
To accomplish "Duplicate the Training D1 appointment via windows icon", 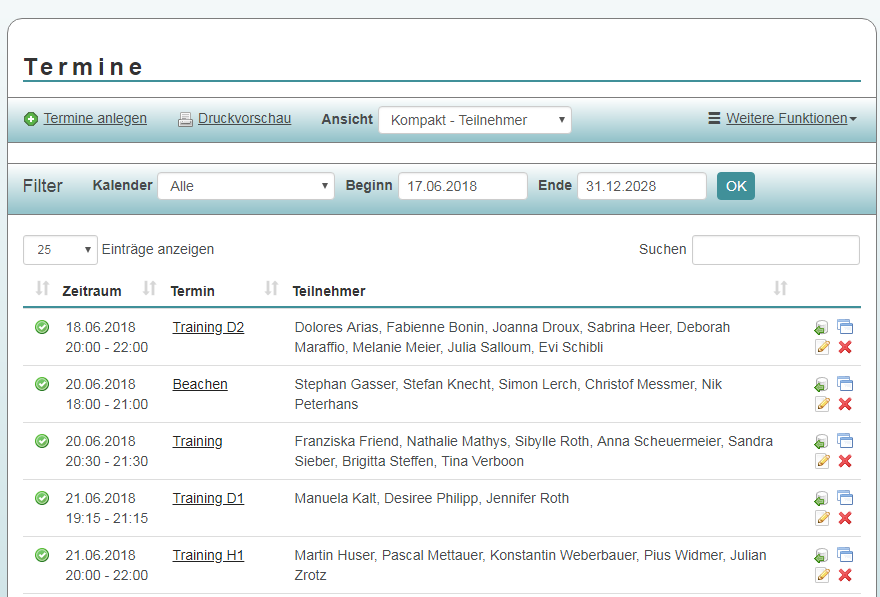I will pyautogui.click(x=845, y=497).
